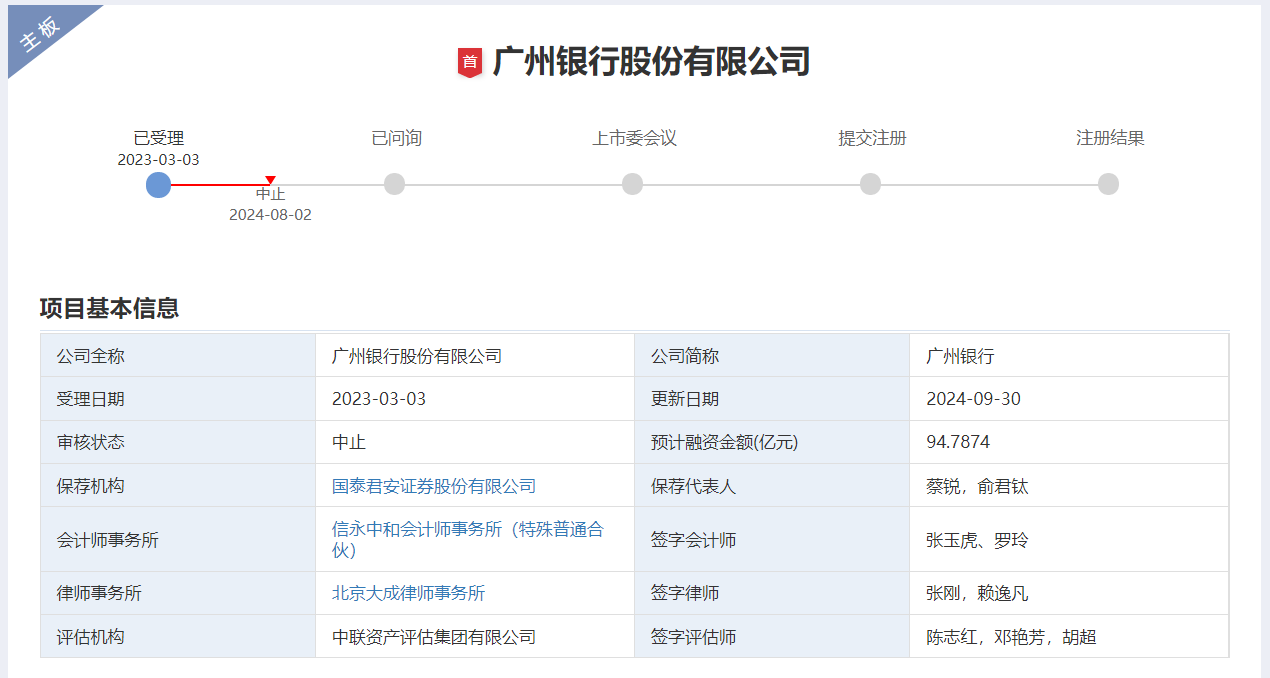Click the 已问询 stage circle
This screenshot has width=1270, height=678.
tap(394, 184)
